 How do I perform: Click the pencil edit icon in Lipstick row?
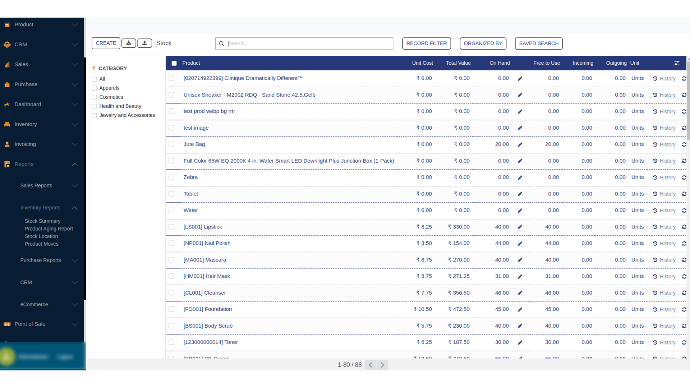tap(520, 227)
